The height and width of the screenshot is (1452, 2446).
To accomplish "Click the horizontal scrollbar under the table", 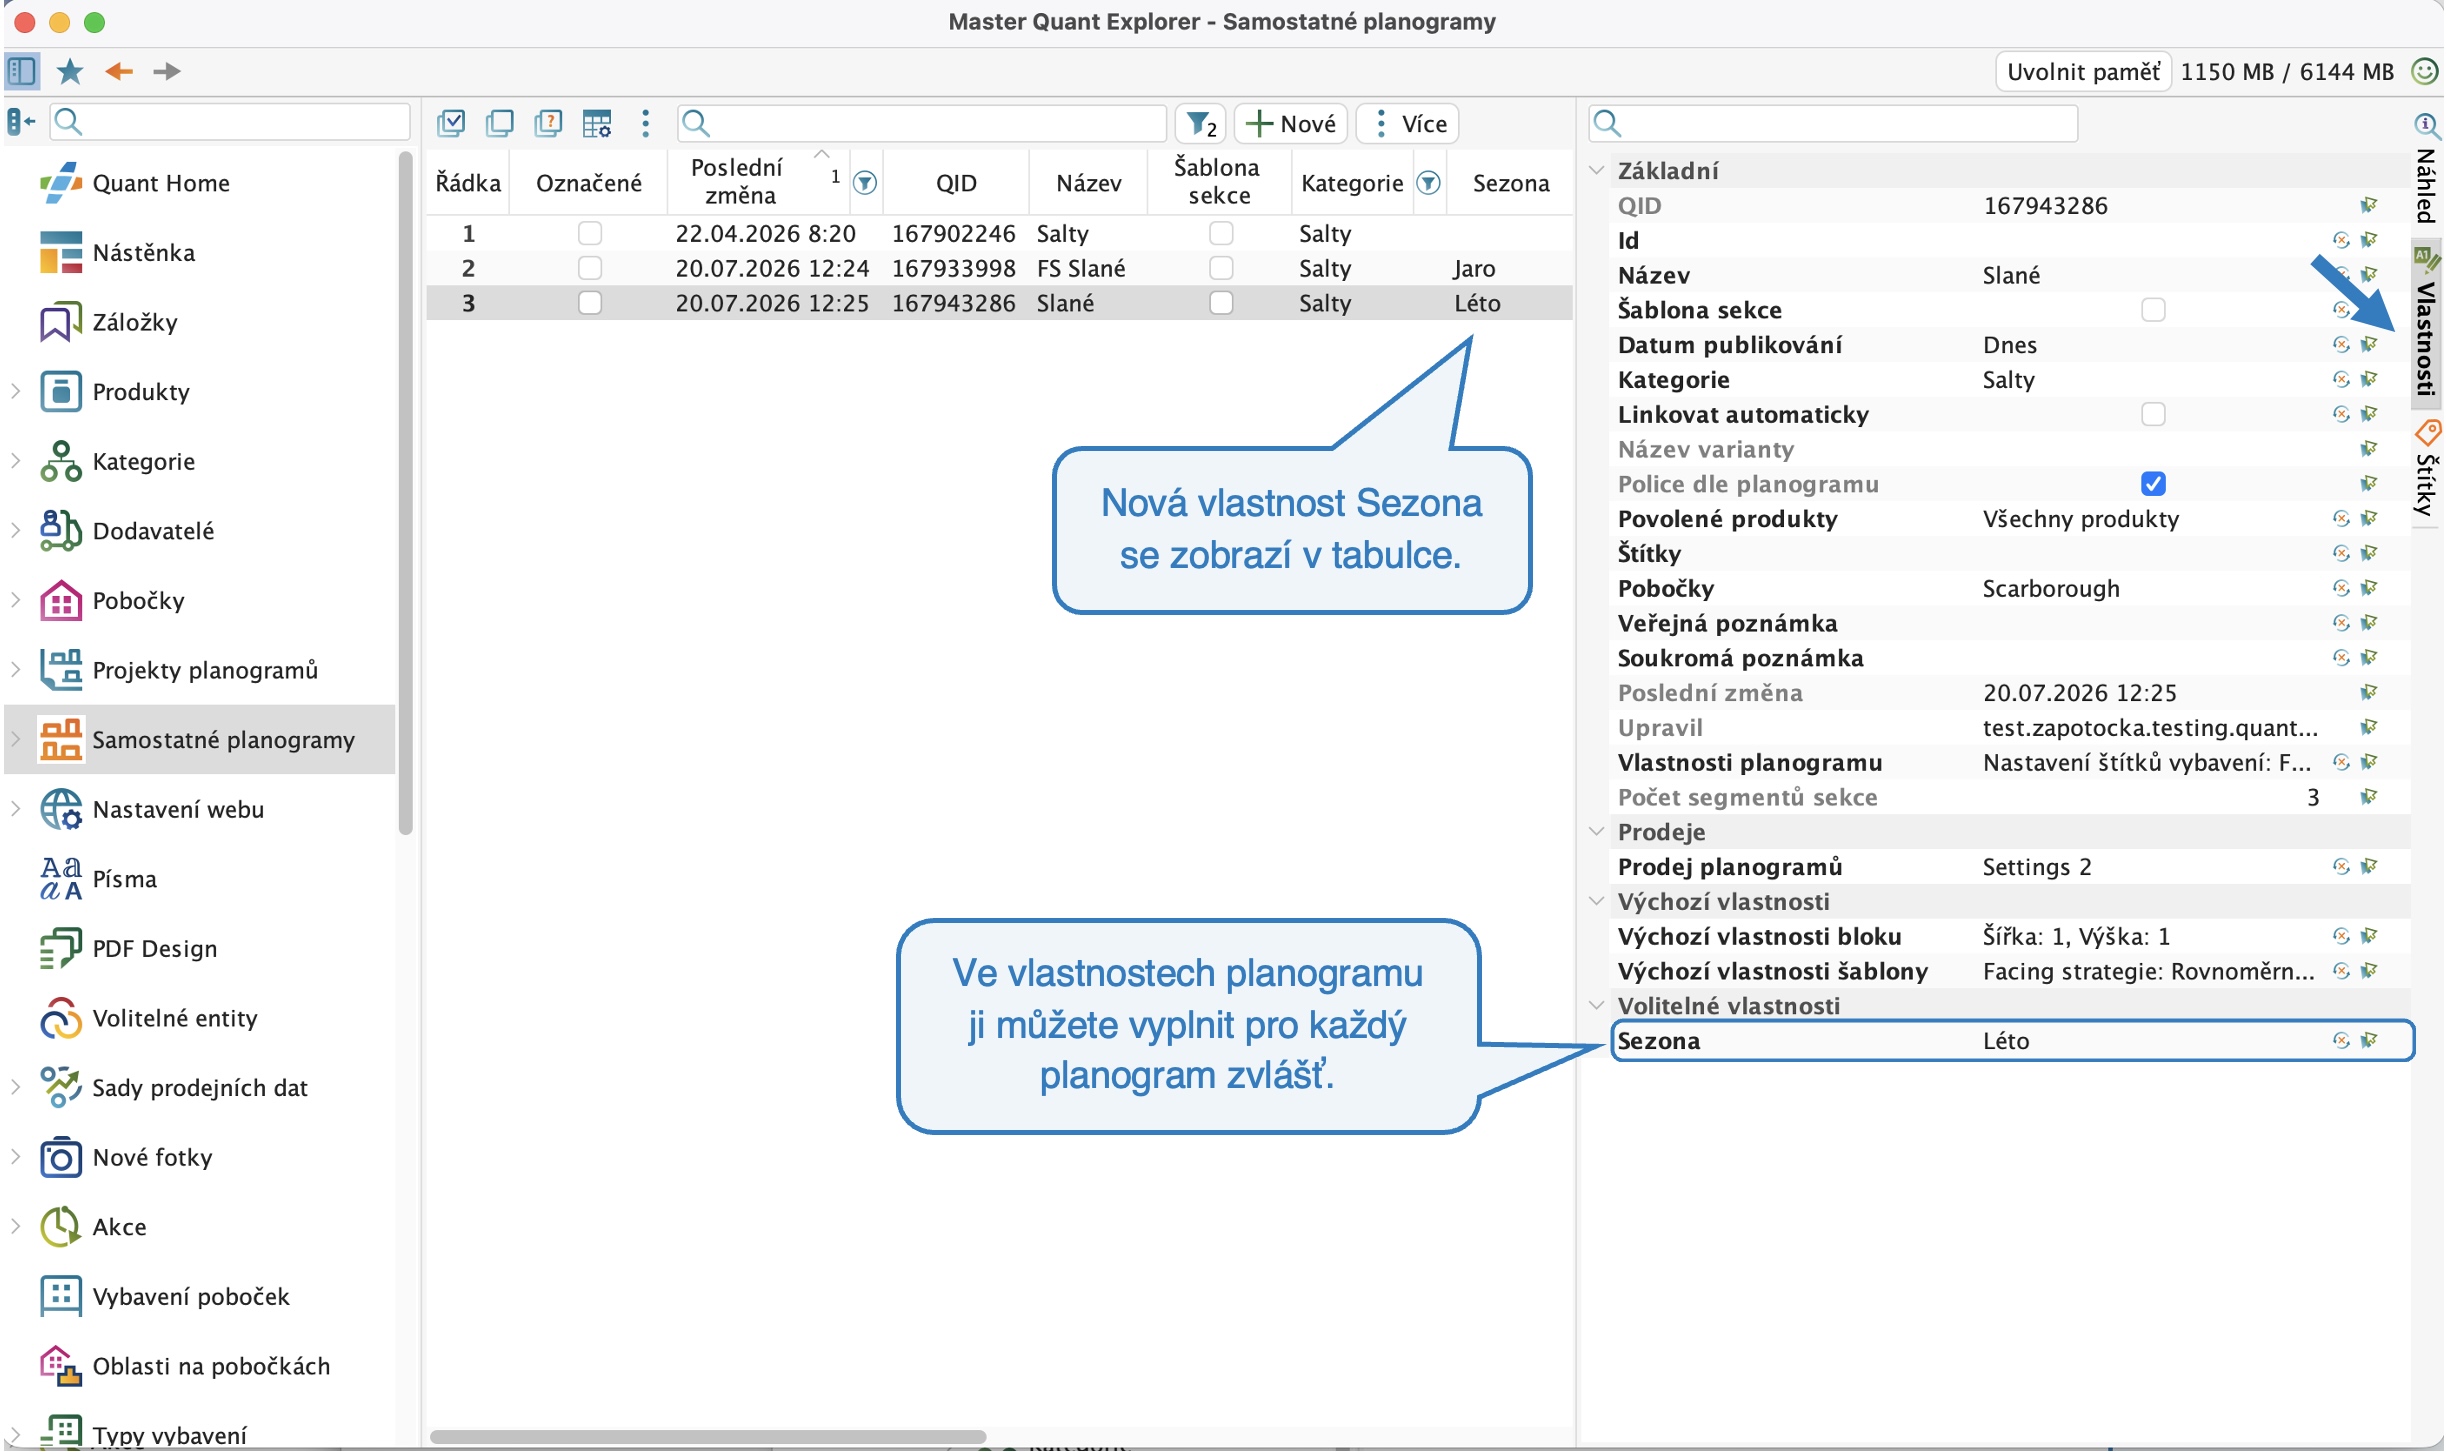I will pyautogui.click(x=708, y=1436).
